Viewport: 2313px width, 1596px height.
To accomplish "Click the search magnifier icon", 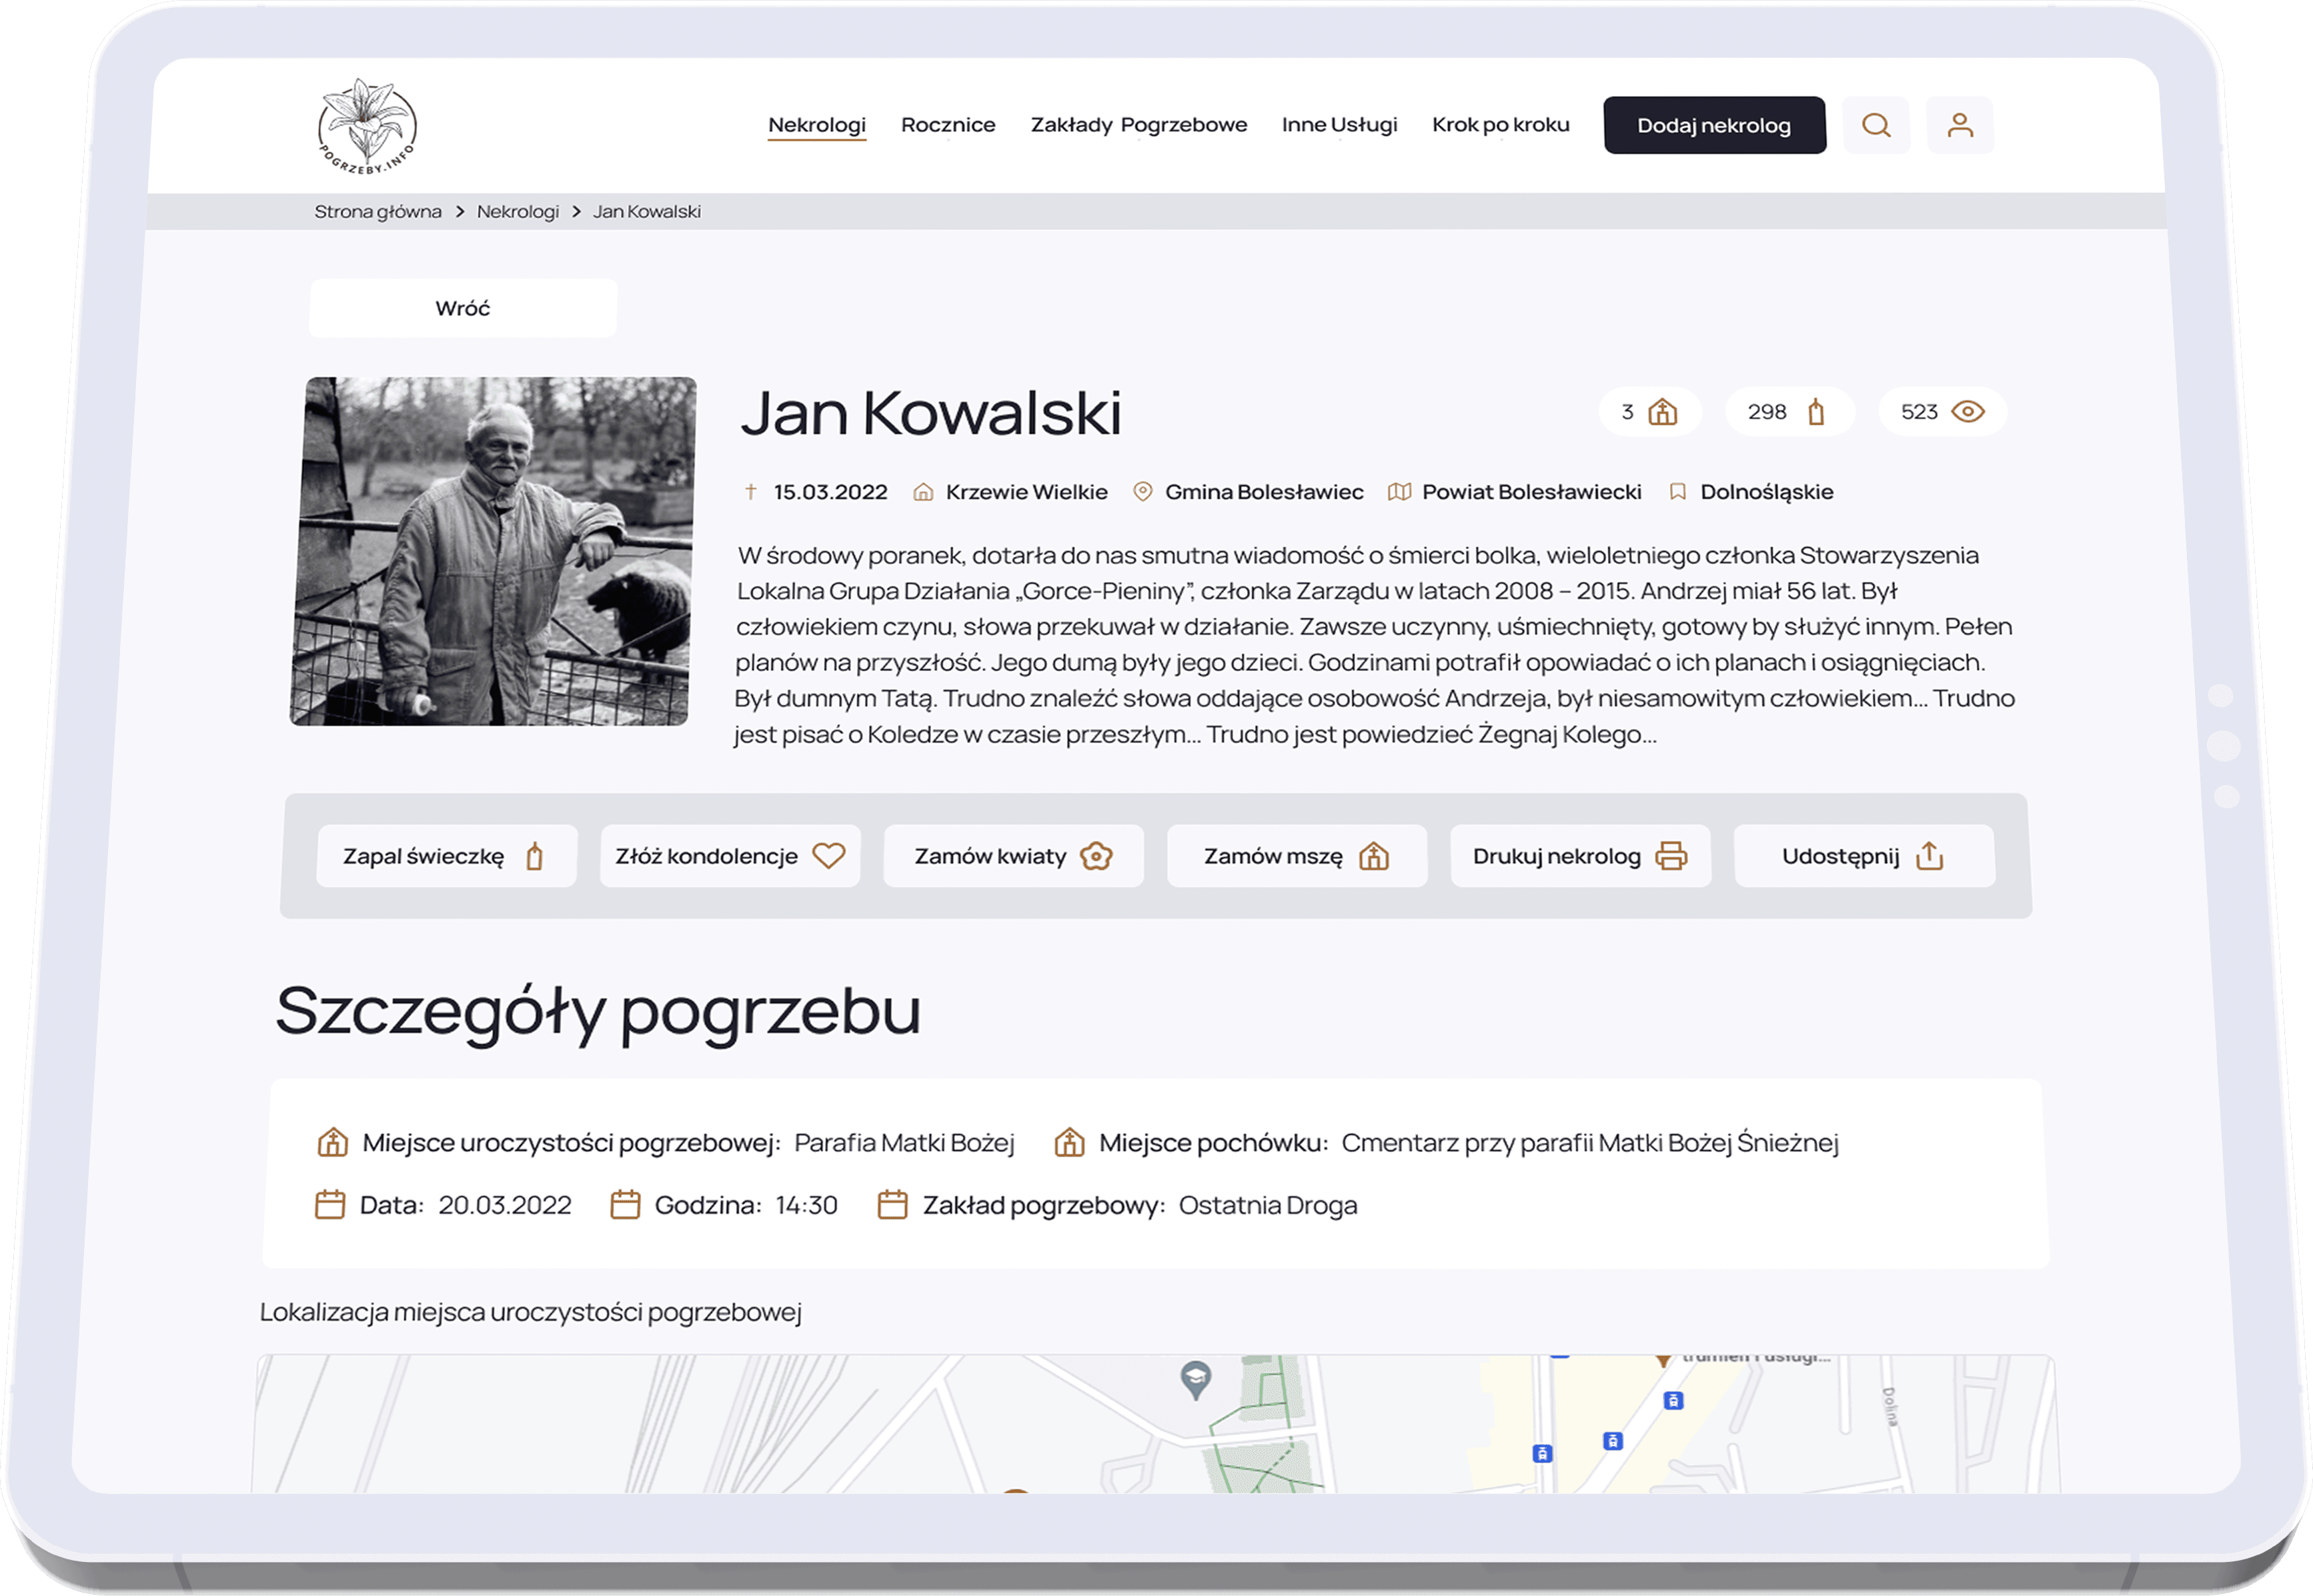I will [1876, 125].
